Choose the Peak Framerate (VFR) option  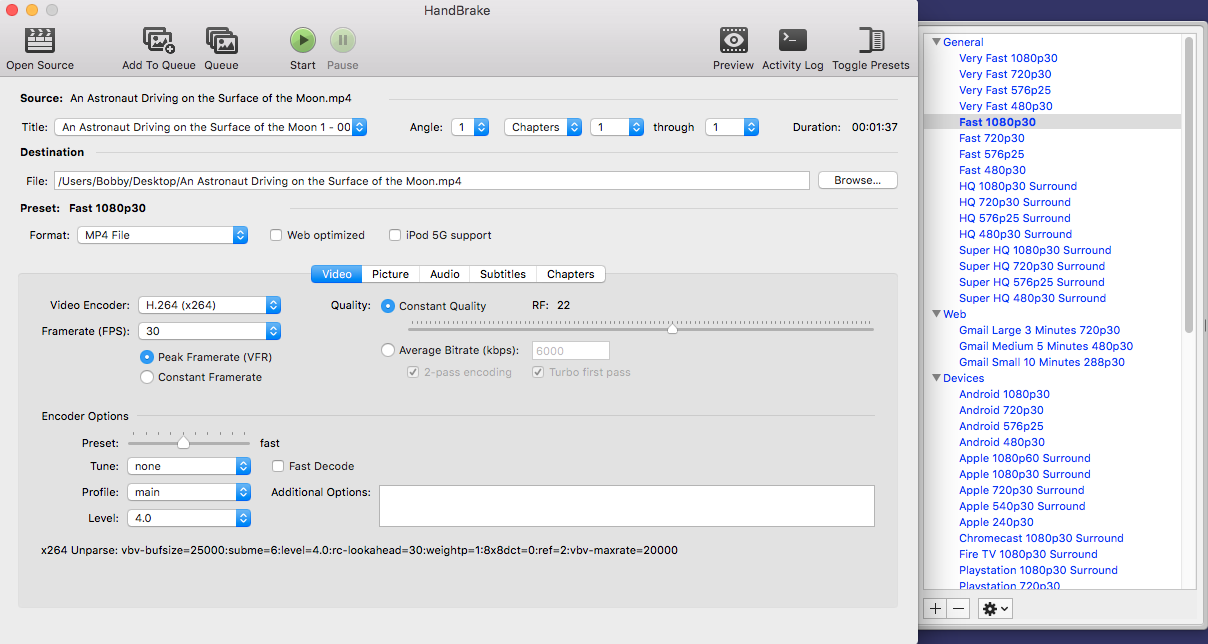pos(147,357)
